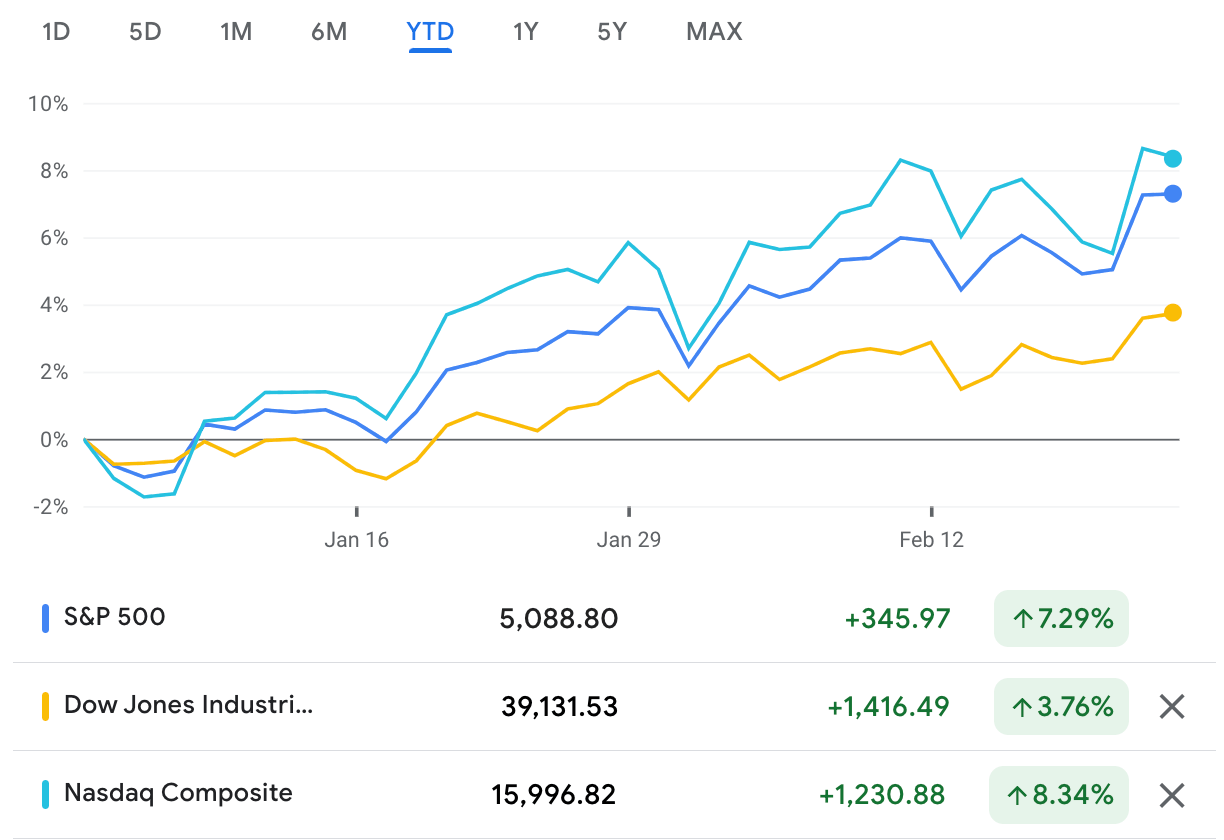Viewport: 1224px width, 840px height.
Task: Open the S&P 500 index name
Action: (115, 617)
